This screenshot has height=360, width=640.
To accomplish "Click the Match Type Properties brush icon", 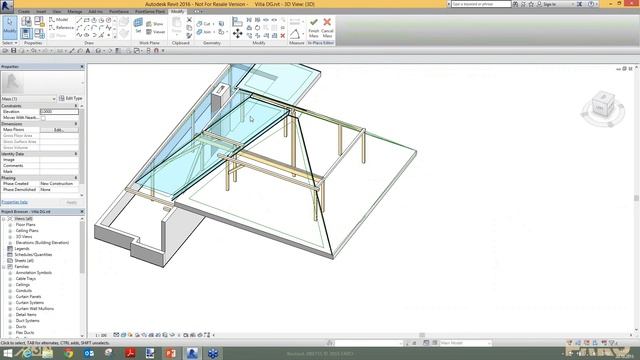I will (189, 36).
